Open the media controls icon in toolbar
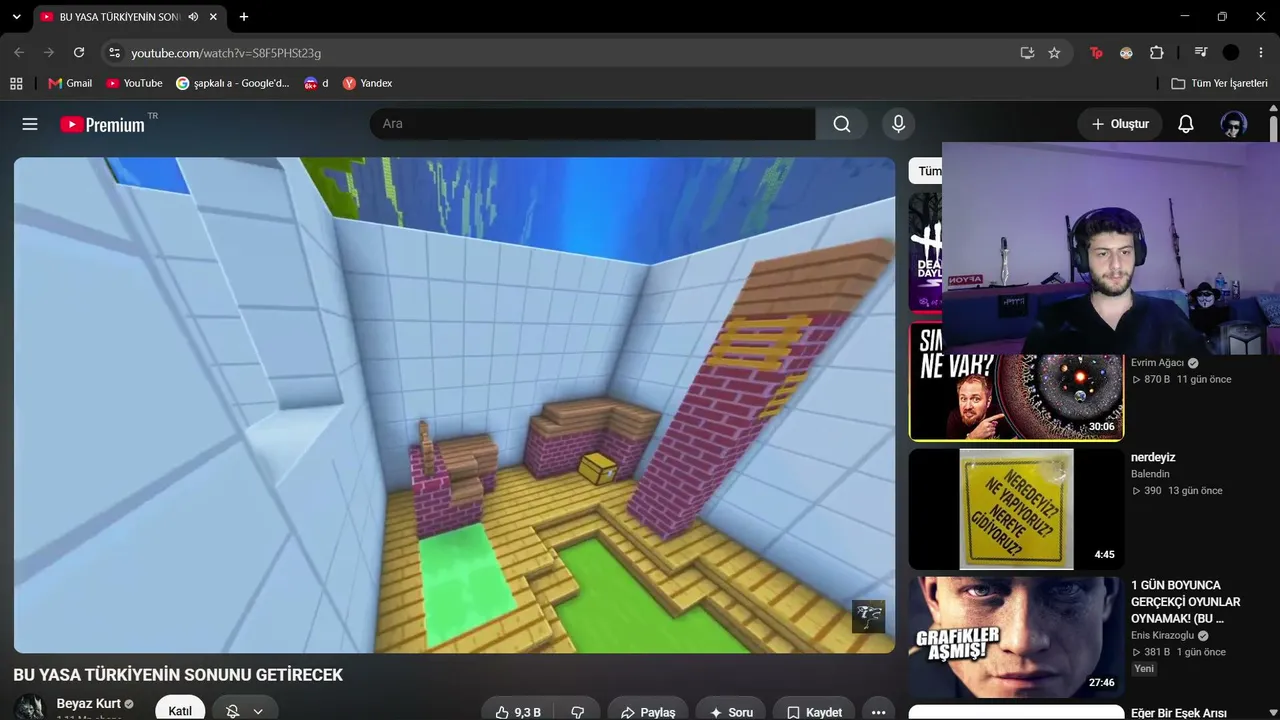The image size is (1280, 720). click(x=1201, y=52)
